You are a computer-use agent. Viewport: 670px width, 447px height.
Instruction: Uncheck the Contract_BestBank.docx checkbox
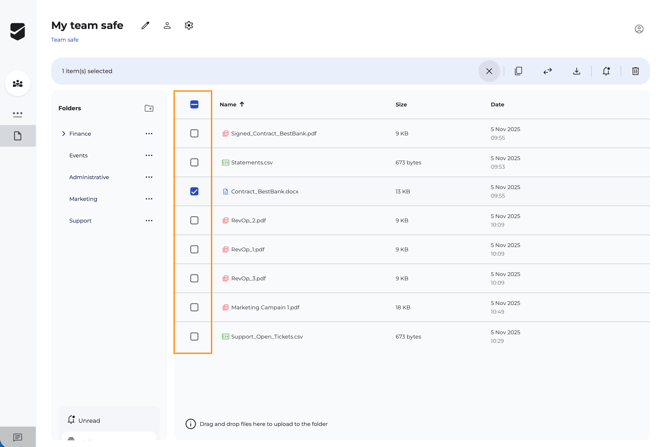[x=194, y=191]
